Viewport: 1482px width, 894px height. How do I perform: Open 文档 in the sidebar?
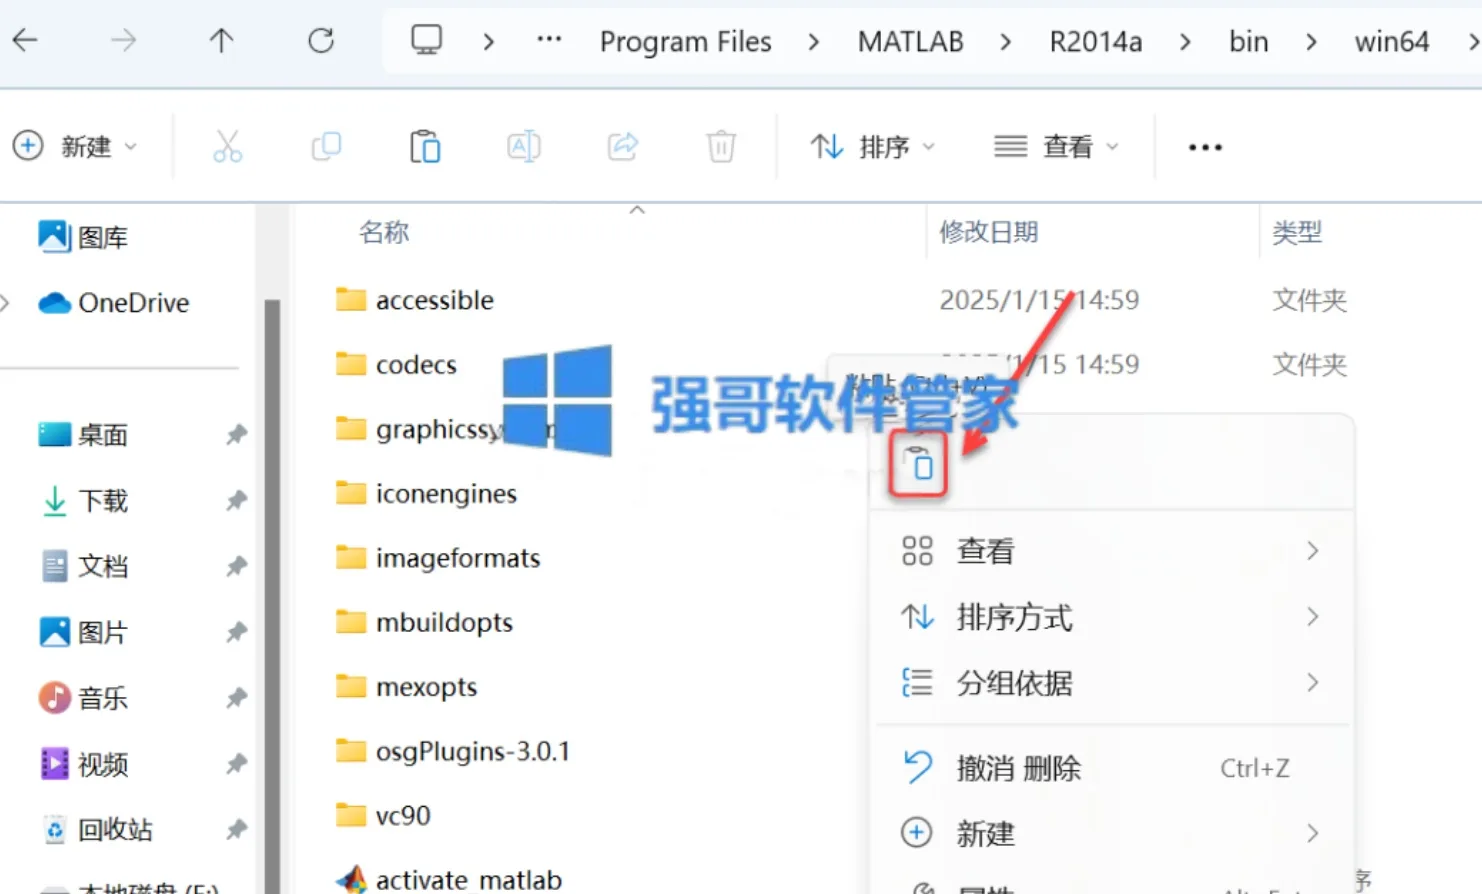pos(83,566)
